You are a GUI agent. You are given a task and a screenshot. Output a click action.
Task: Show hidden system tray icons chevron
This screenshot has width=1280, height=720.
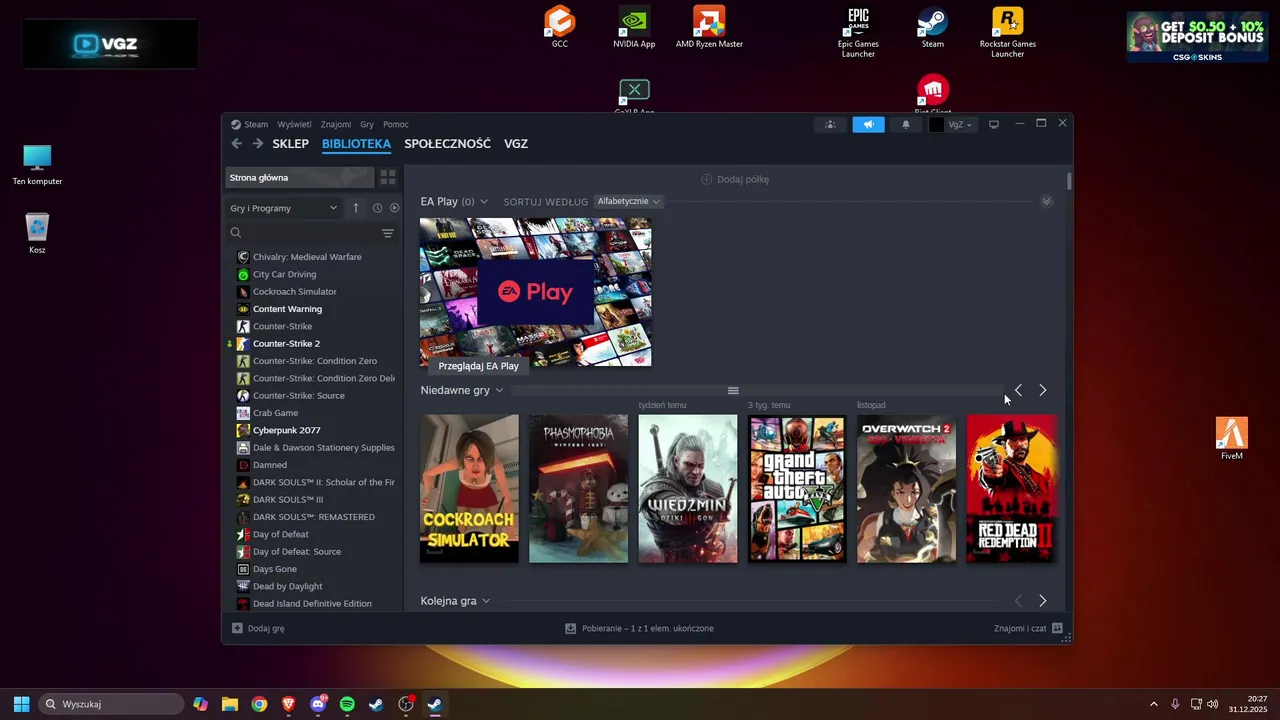[x=1153, y=704]
